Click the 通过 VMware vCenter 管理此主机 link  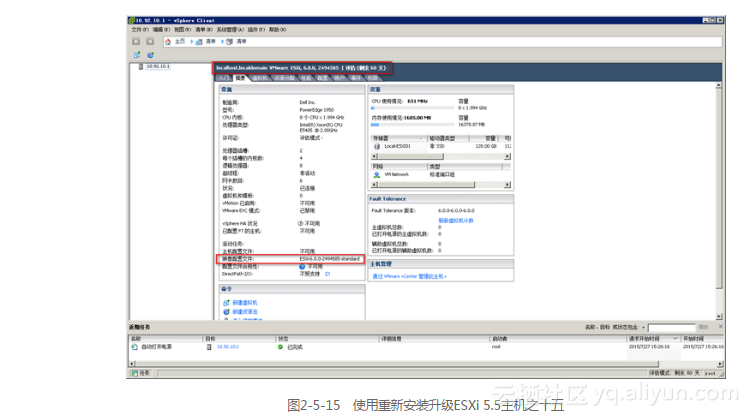tap(409, 276)
